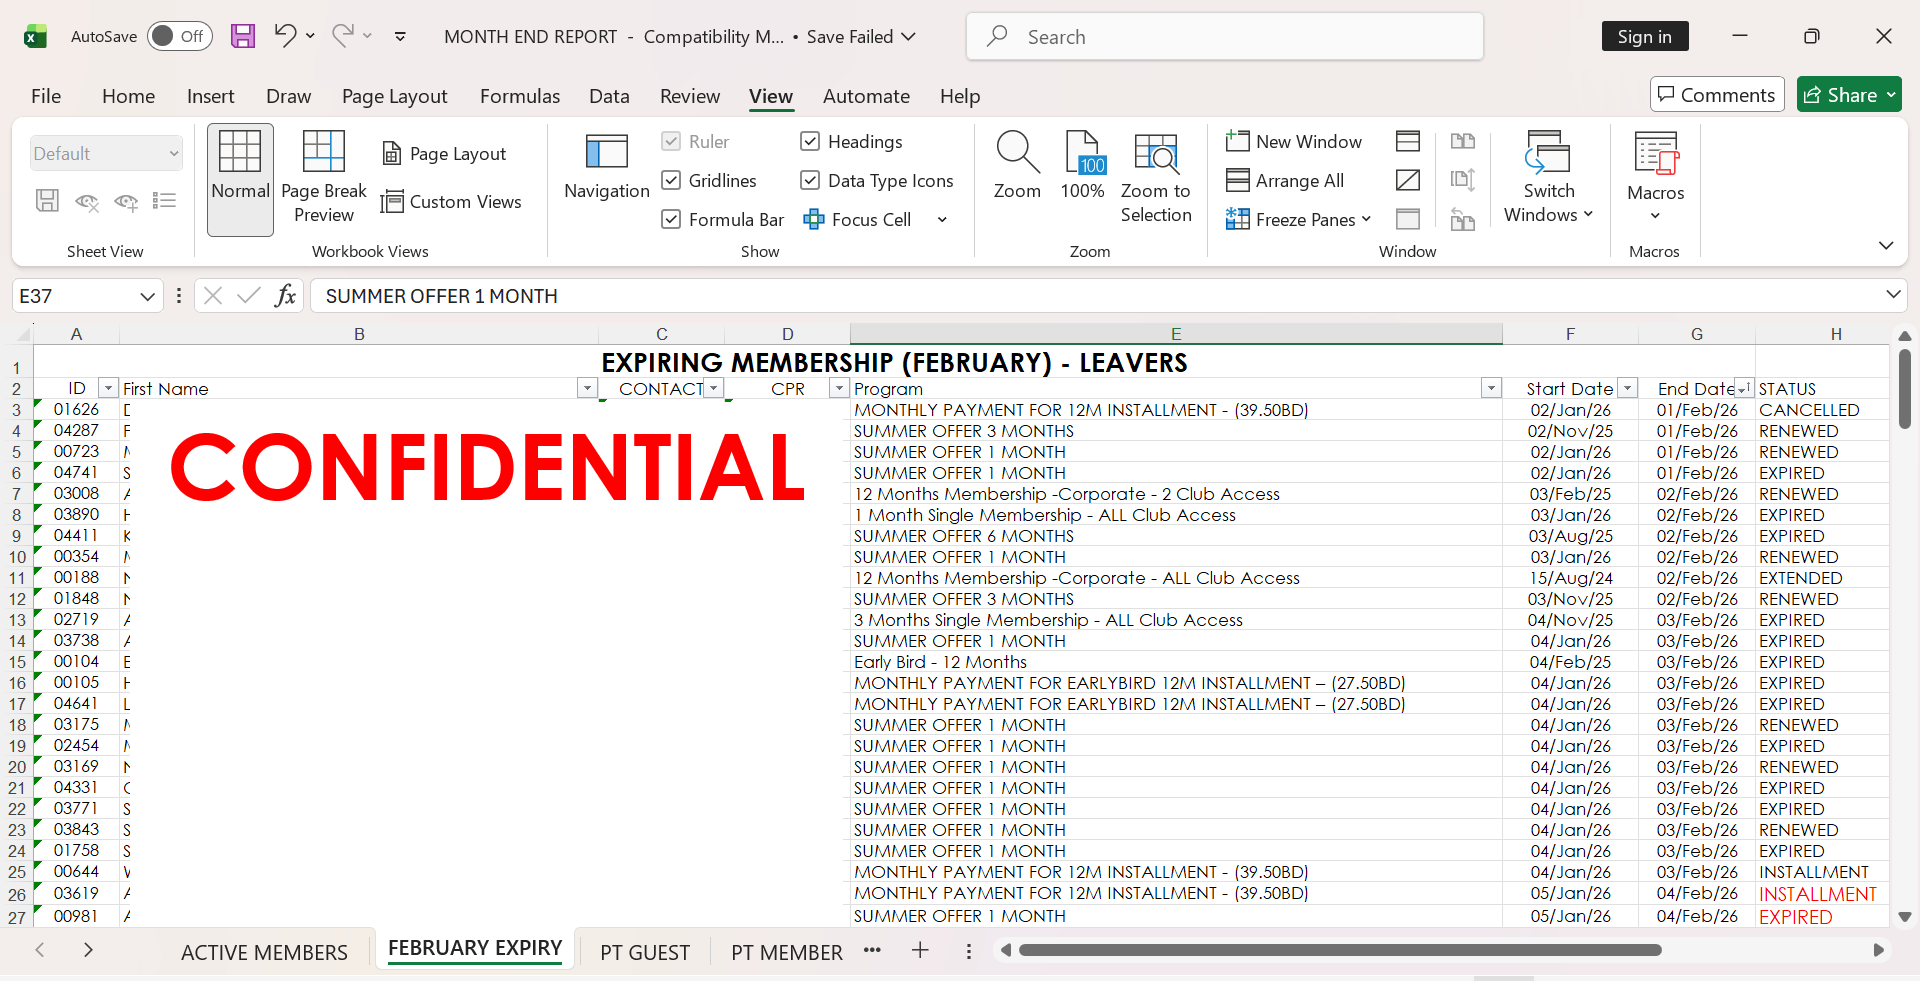Click View Side by Side icon
Screen dimensions: 1920x981
click(1463, 141)
